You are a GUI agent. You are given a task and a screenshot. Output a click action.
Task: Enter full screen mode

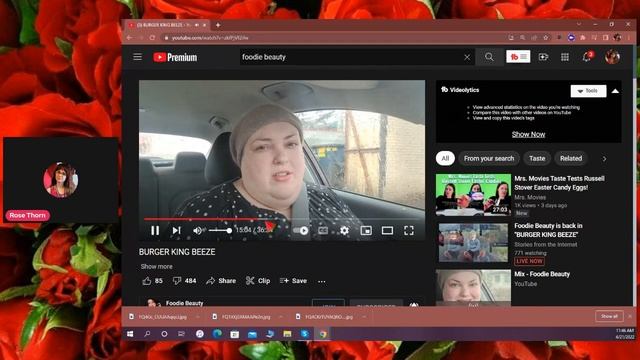point(409,231)
